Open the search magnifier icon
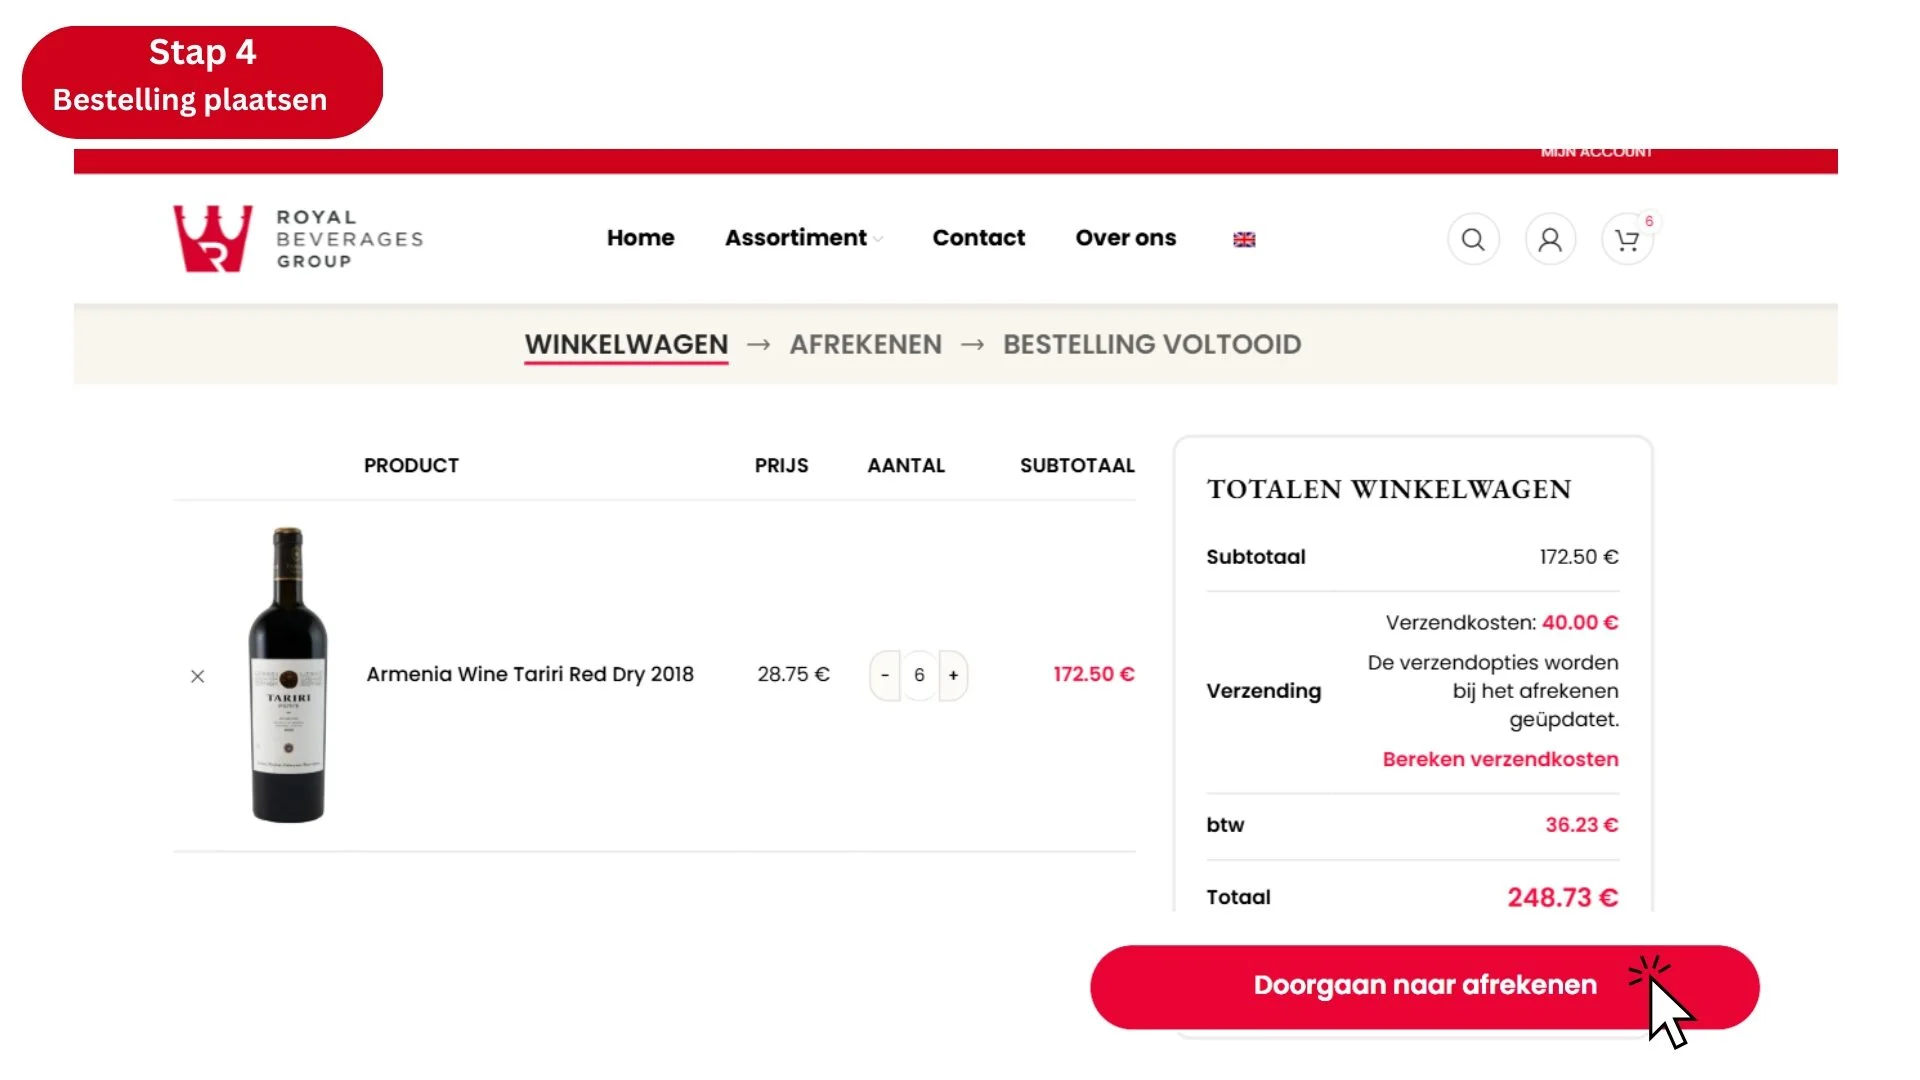 pyautogui.click(x=1473, y=240)
